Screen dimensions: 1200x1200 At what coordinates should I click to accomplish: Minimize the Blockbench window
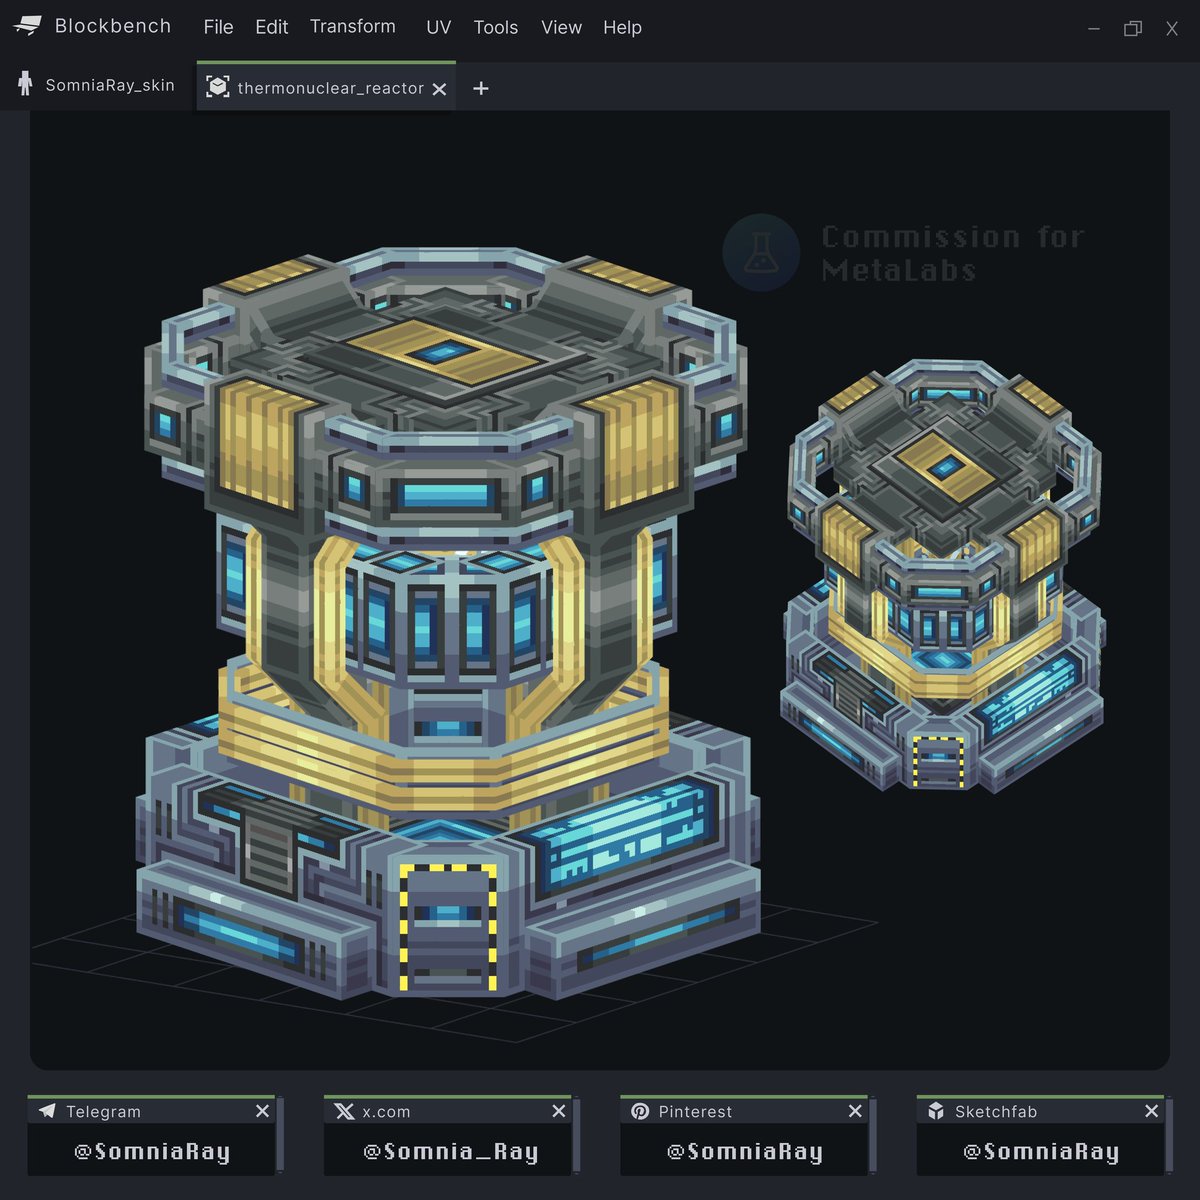tap(1094, 28)
